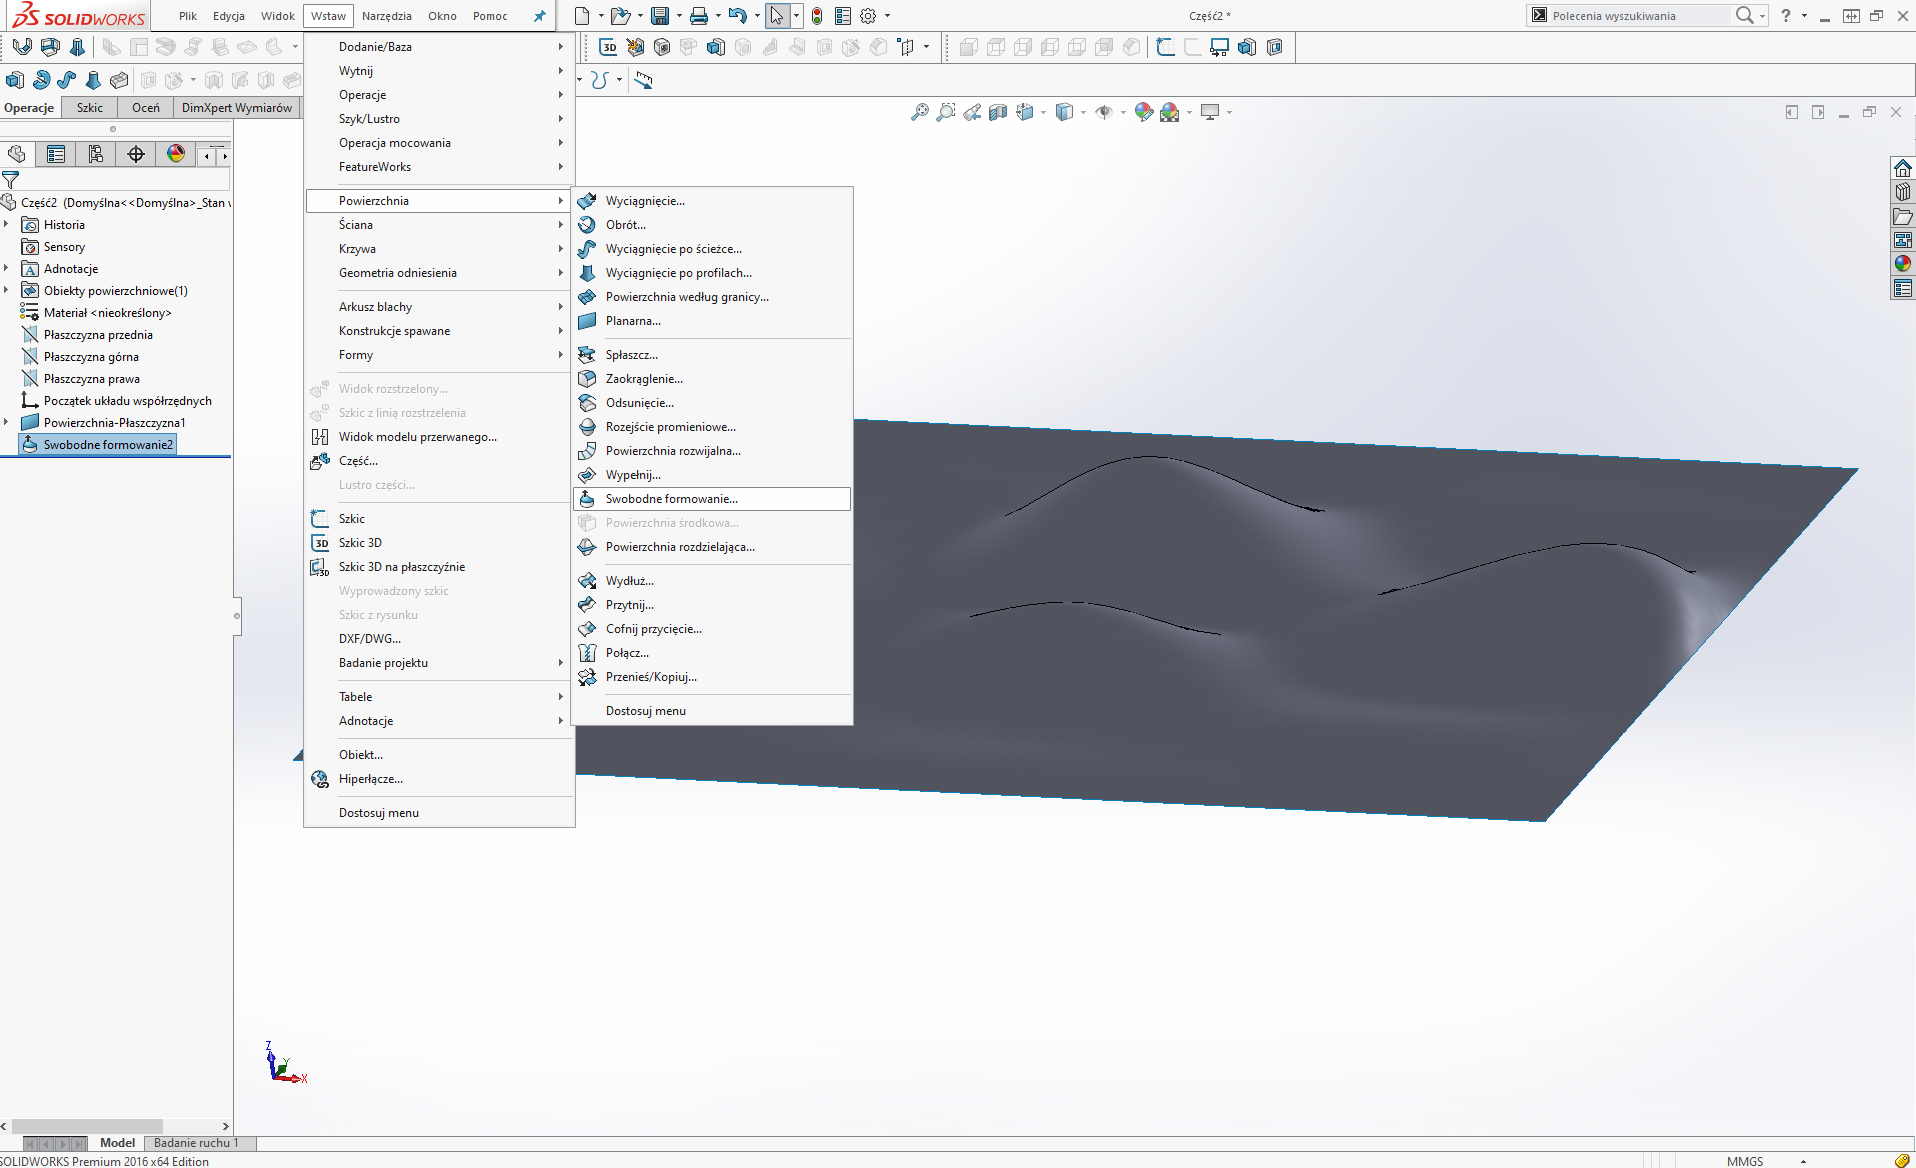Click the feature tree horizontal scrollbar
Viewport: 1916px width, 1168px height.
[x=87, y=1126]
